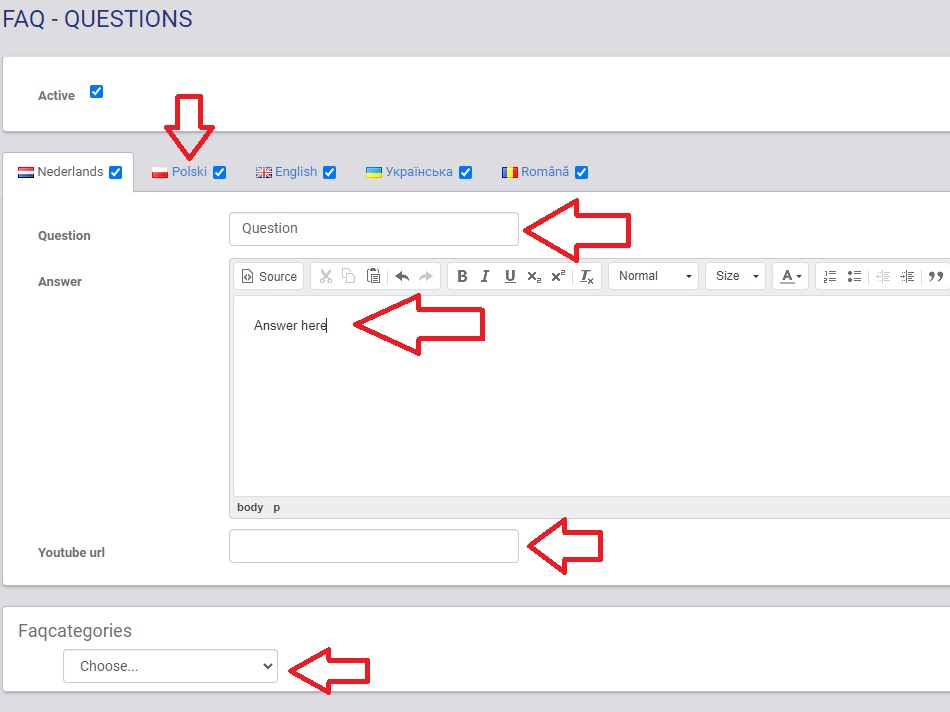Apply italic formatting in the editor toolbar
This screenshot has height=712, width=950.
tap(486, 277)
